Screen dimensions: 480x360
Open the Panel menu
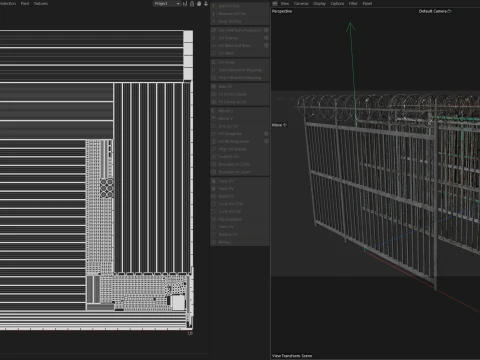coord(367,3)
